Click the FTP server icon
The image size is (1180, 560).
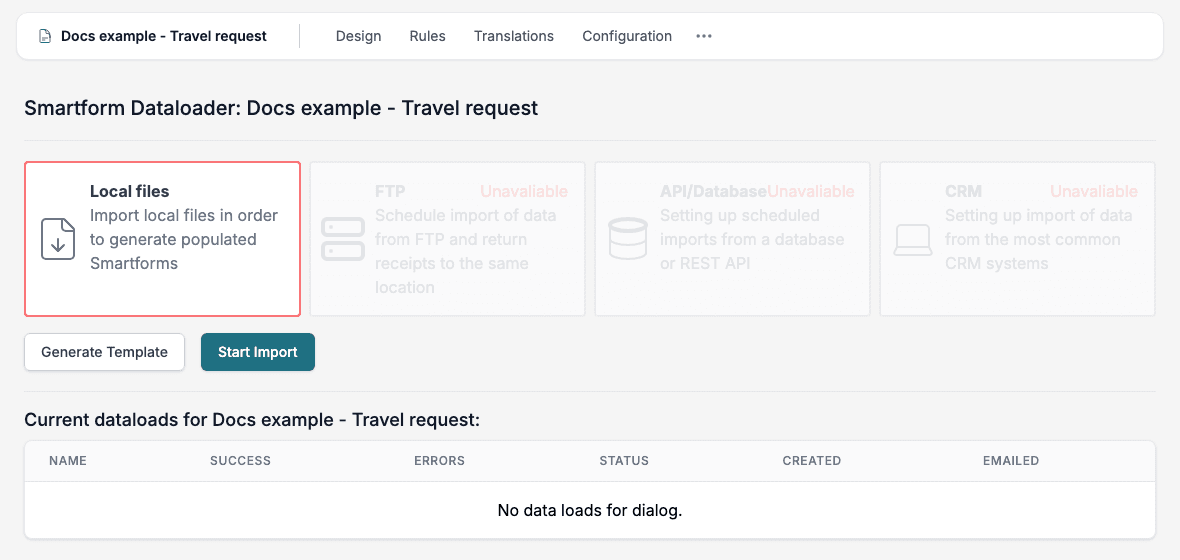tap(342, 239)
